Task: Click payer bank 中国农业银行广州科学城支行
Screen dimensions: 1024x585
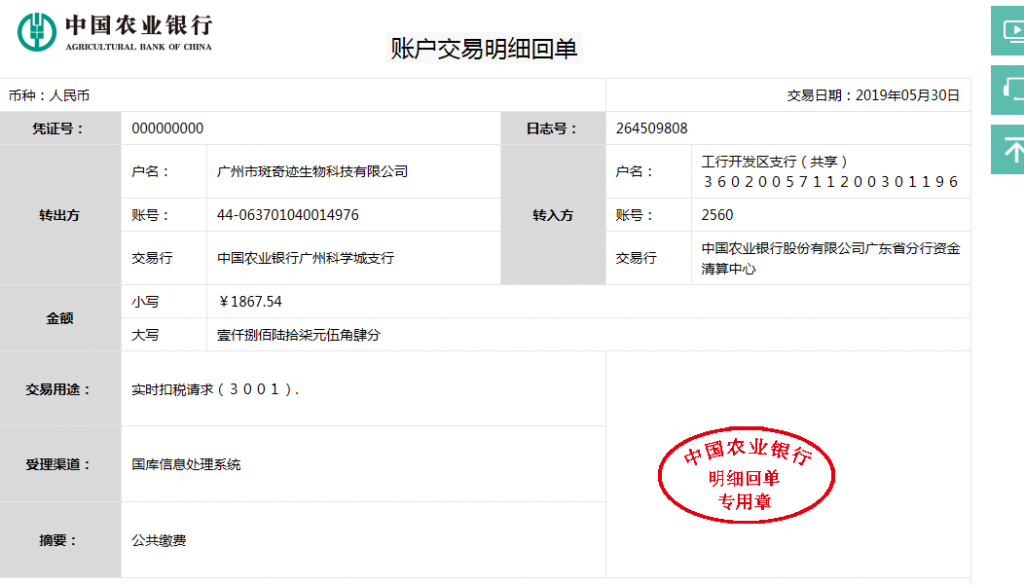Action: tap(306, 259)
